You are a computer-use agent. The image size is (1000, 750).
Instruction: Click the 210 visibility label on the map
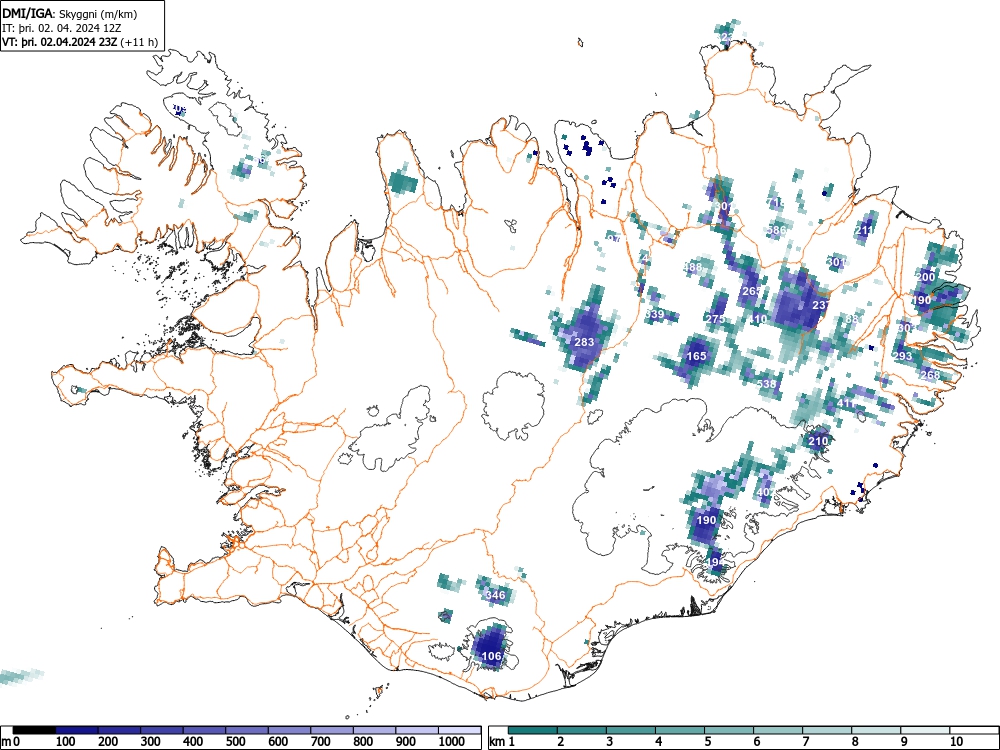[x=818, y=441]
